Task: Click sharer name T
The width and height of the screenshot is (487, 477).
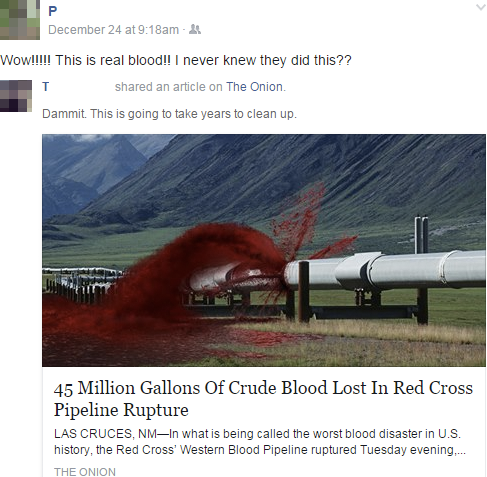Action: [x=46, y=87]
